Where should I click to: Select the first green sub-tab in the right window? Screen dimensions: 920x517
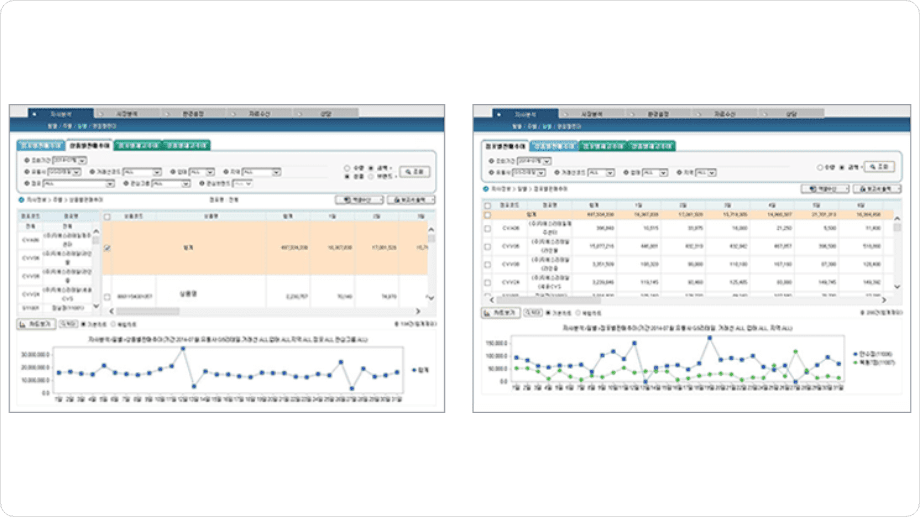click(x=603, y=146)
